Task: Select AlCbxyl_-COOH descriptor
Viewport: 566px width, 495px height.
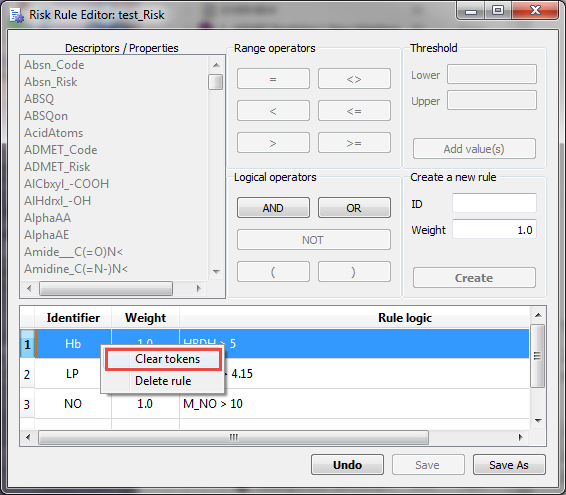Action: tap(66, 184)
